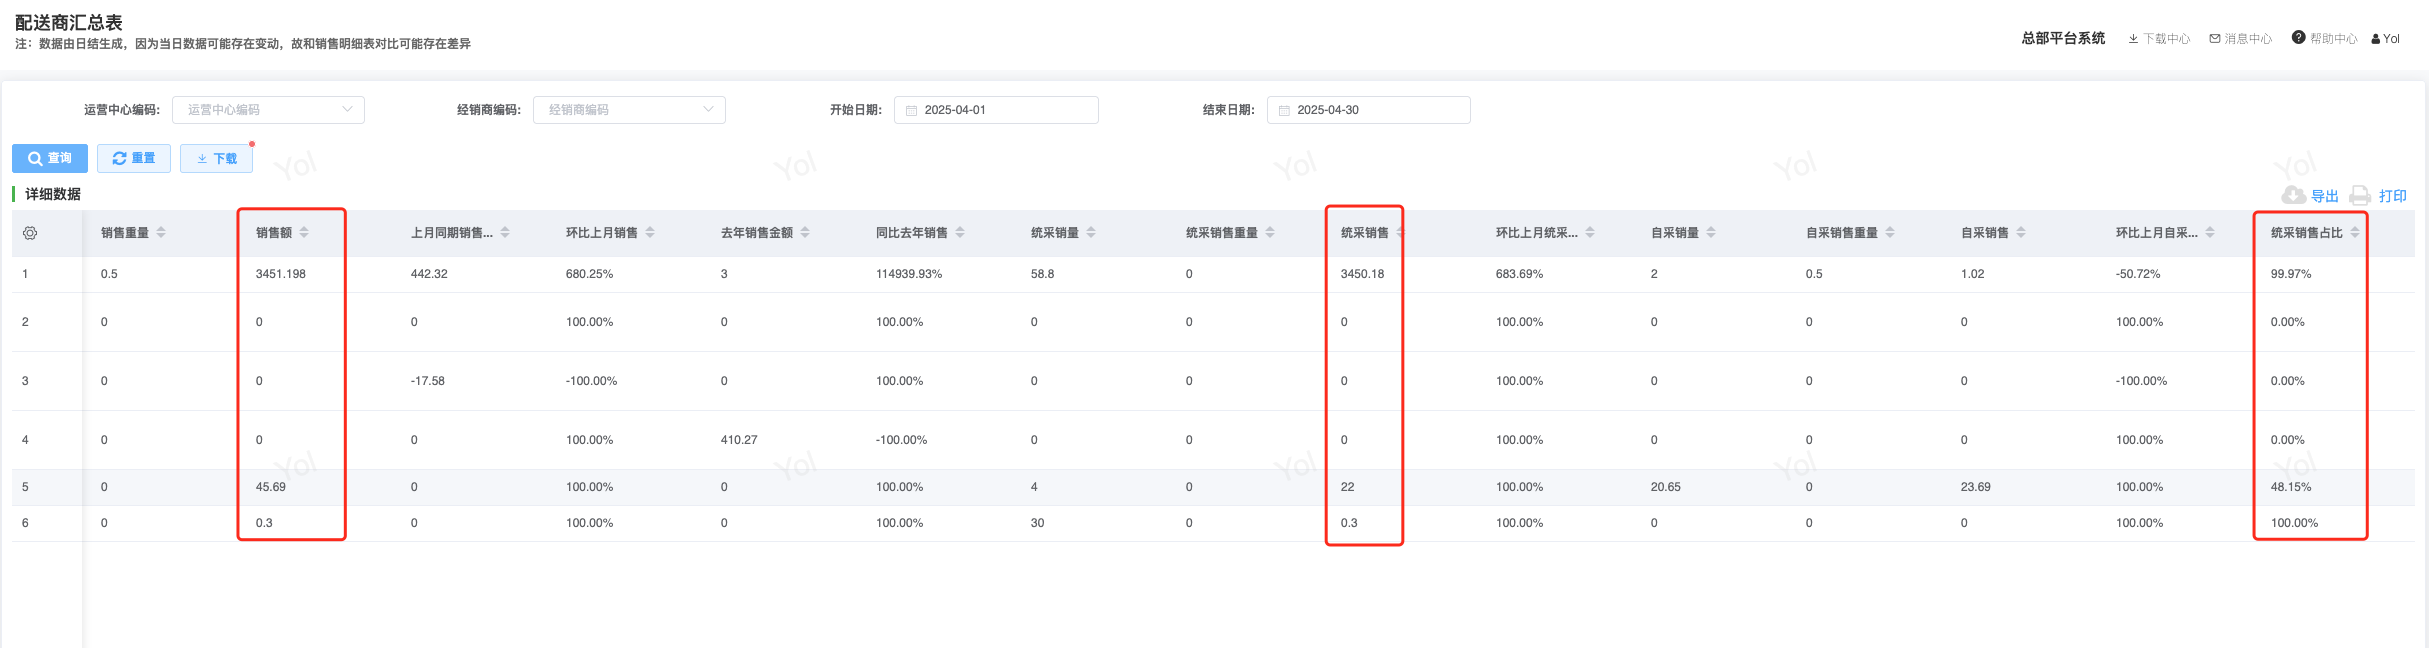Click the 总部平台系统 menu item
2429x648 pixels.
click(x=2062, y=38)
